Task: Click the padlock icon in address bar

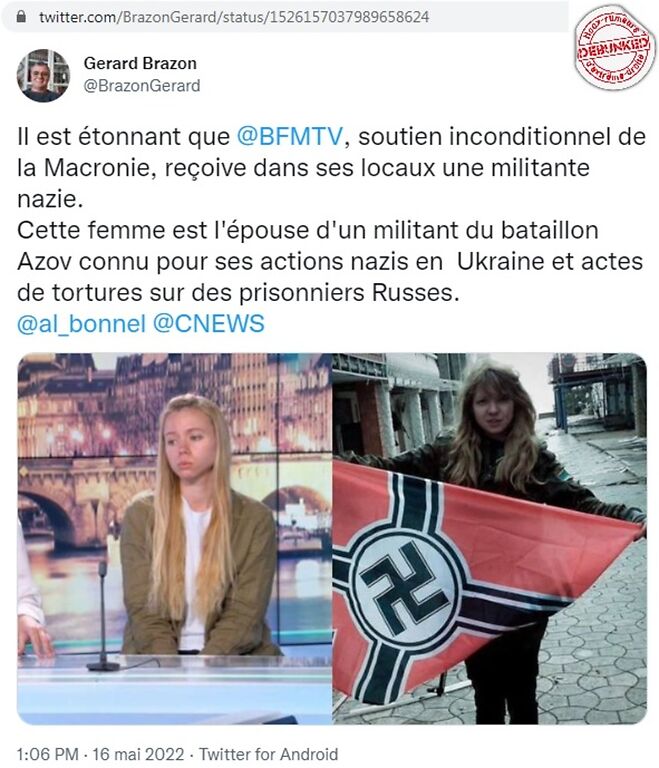Action: tap(21, 17)
